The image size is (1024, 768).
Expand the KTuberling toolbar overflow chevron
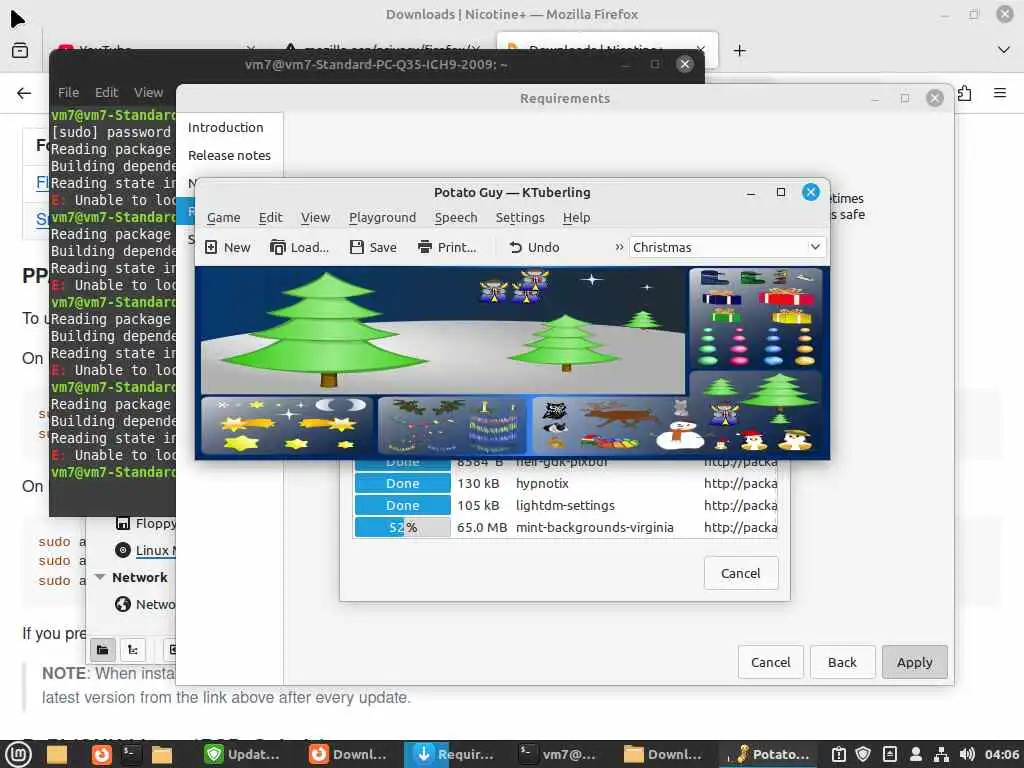618,247
